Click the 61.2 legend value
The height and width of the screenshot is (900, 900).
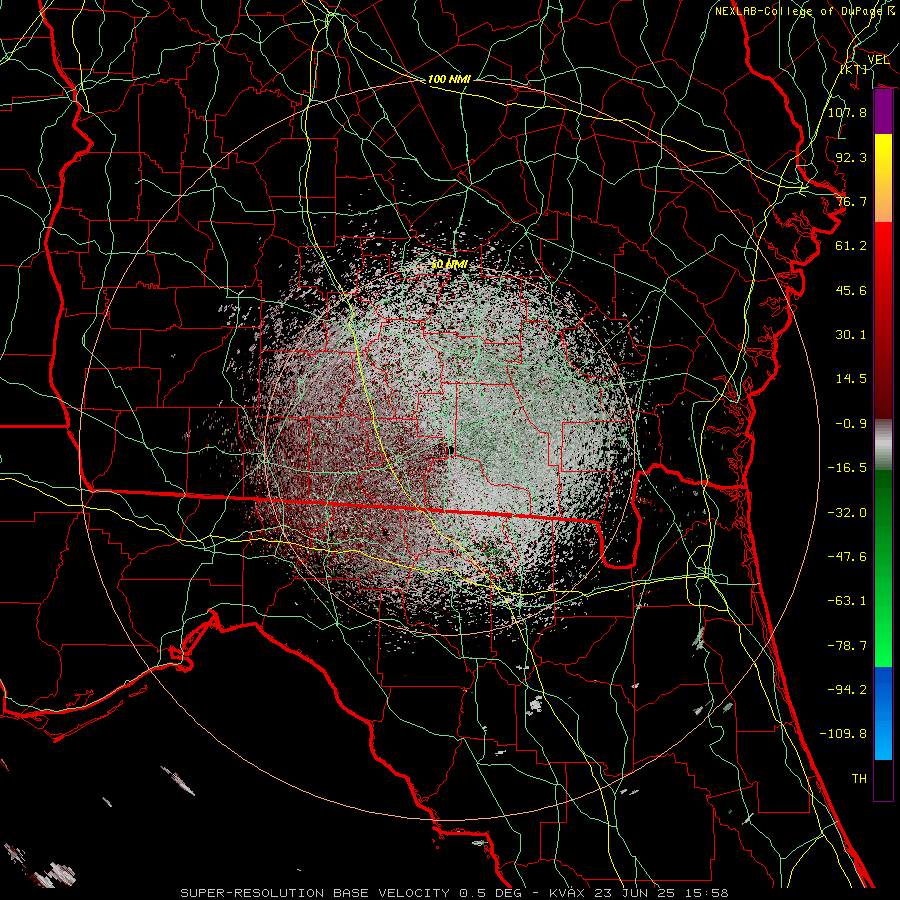(x=851, y=246)
